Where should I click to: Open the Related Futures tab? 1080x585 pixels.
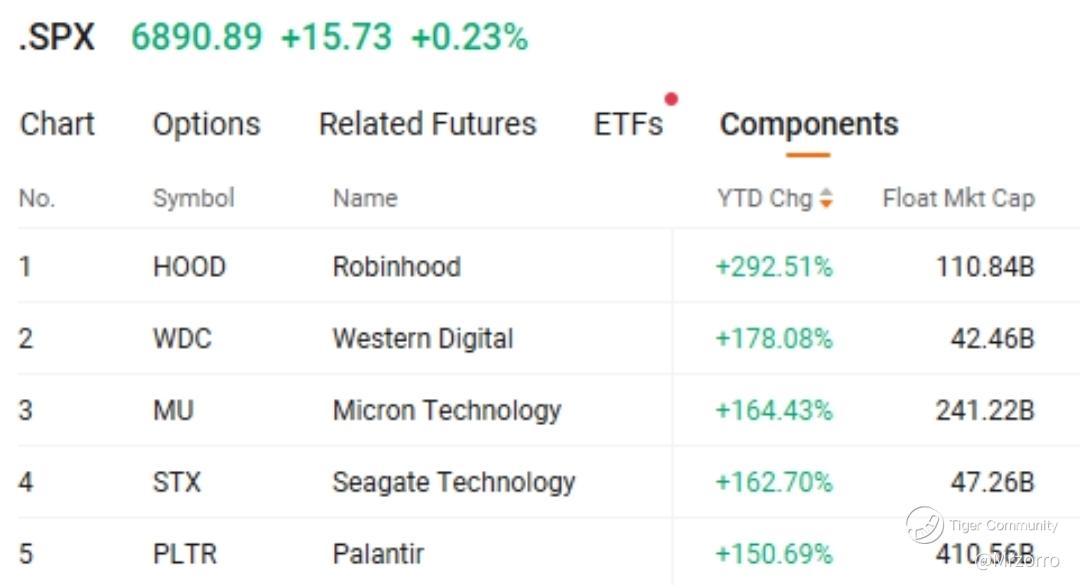coord(427,125)
